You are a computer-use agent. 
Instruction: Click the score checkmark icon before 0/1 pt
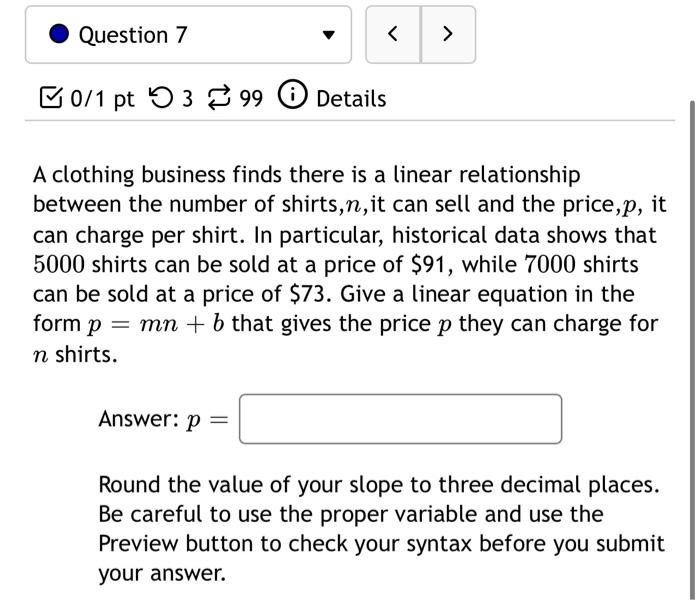point(48,98)
